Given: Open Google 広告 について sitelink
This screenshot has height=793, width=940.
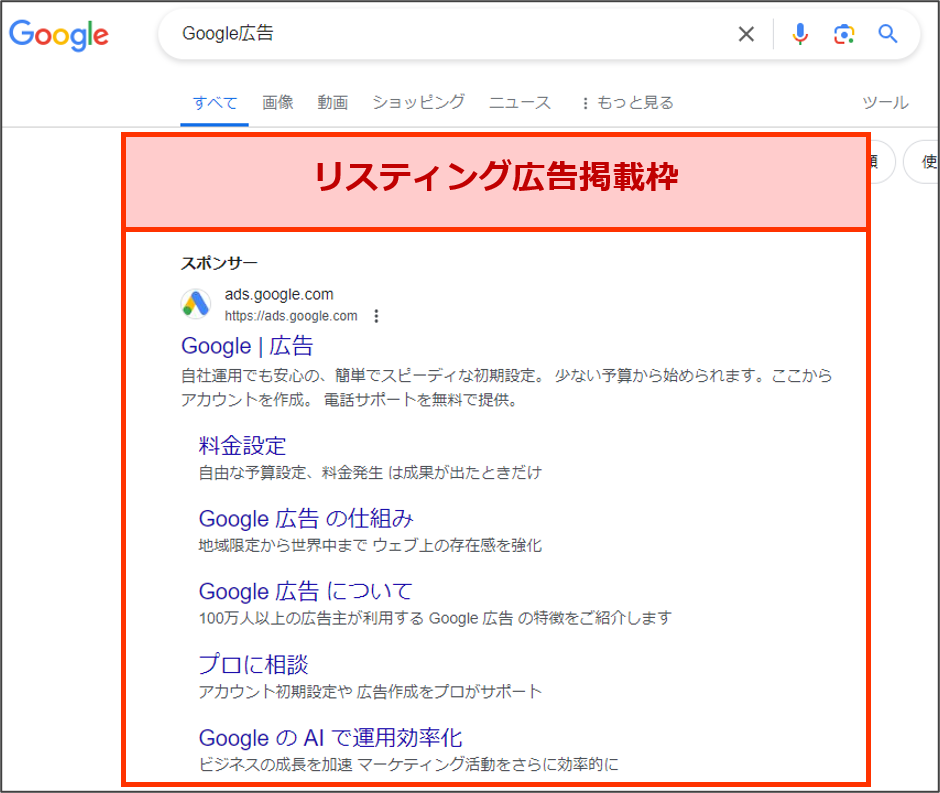Looking at the screenshot, I should [306, 592].
